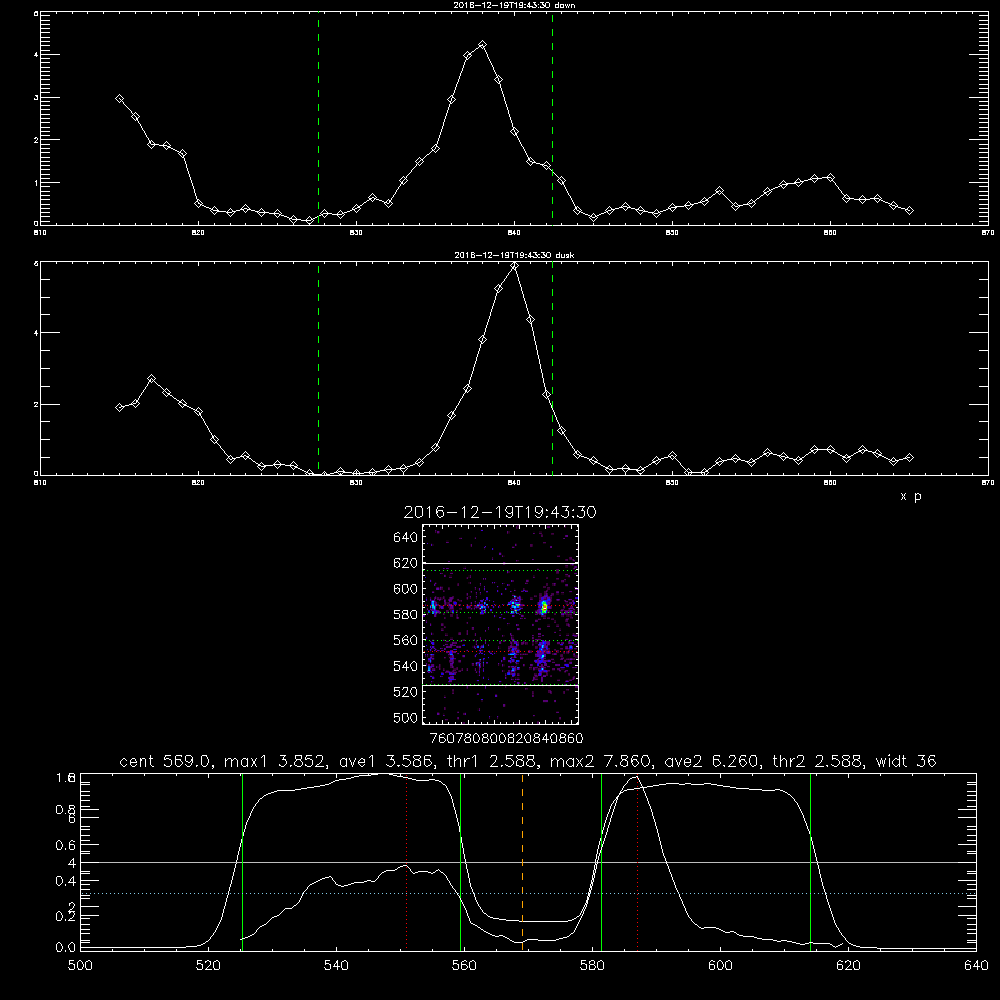Click the left green dashed line in the dawn plot
The width and height of the screenshot is (1000, 1000).
(x=318, y=118)
